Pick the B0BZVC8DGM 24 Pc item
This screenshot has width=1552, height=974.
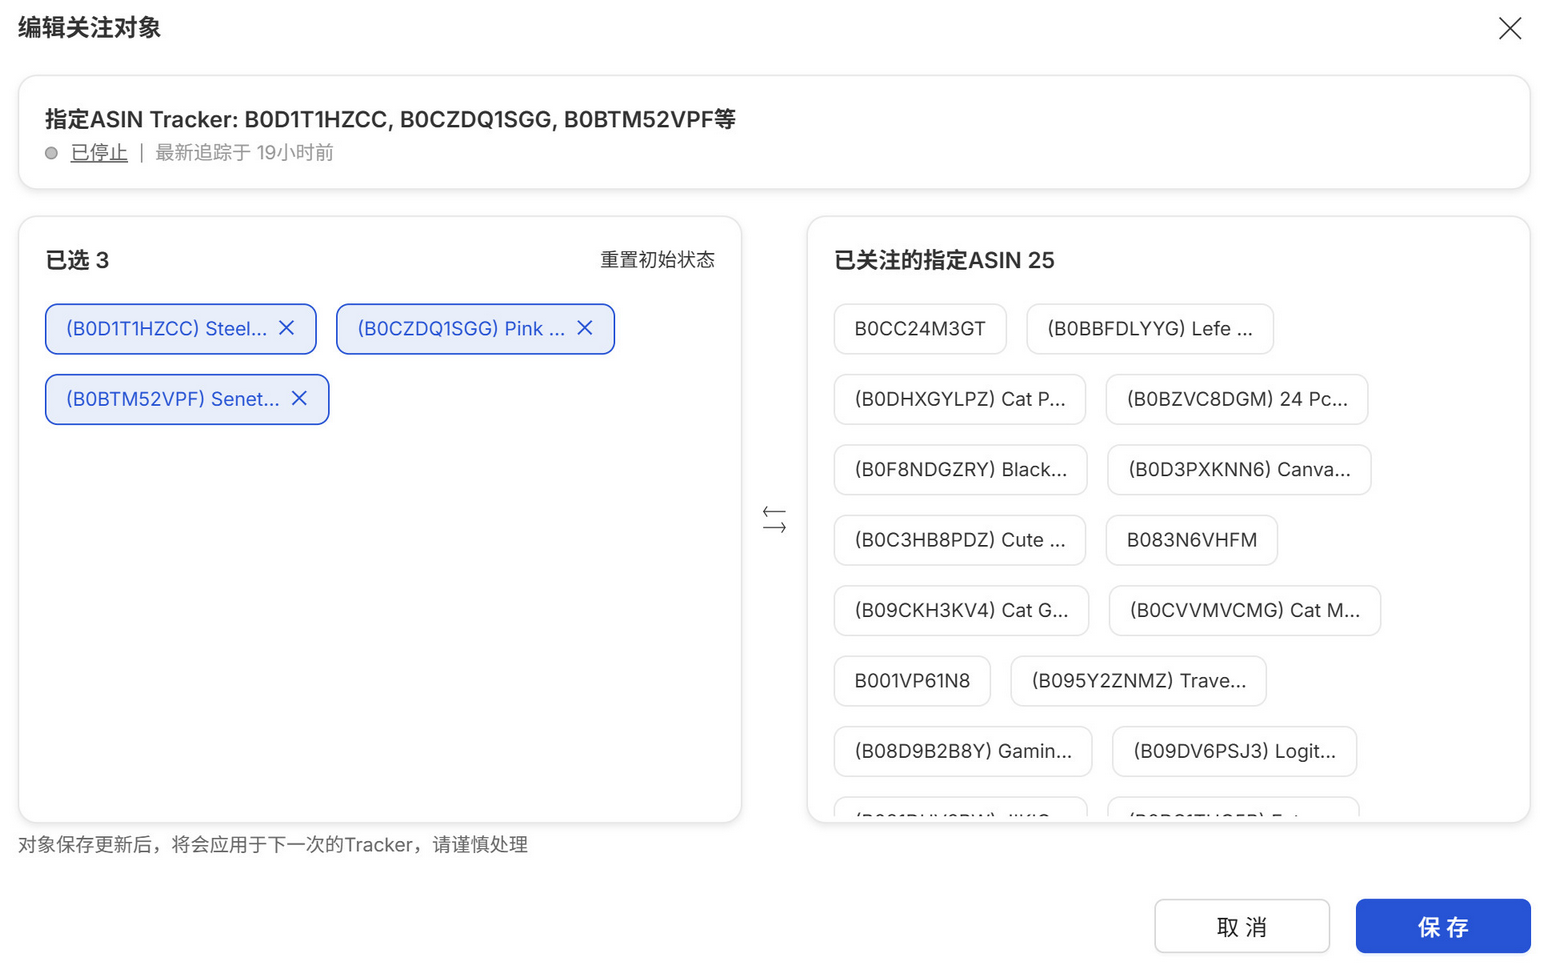coord(1236,399)
